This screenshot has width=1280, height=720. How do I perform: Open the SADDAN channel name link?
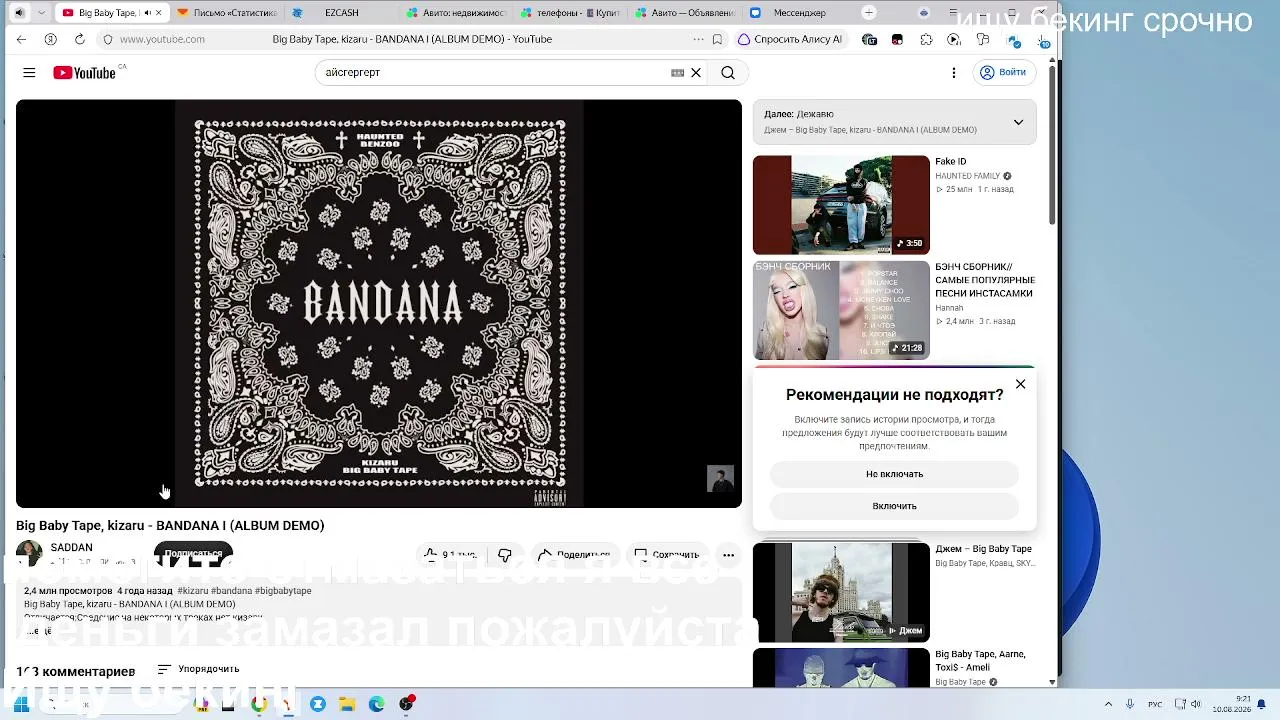click(72, 548)
